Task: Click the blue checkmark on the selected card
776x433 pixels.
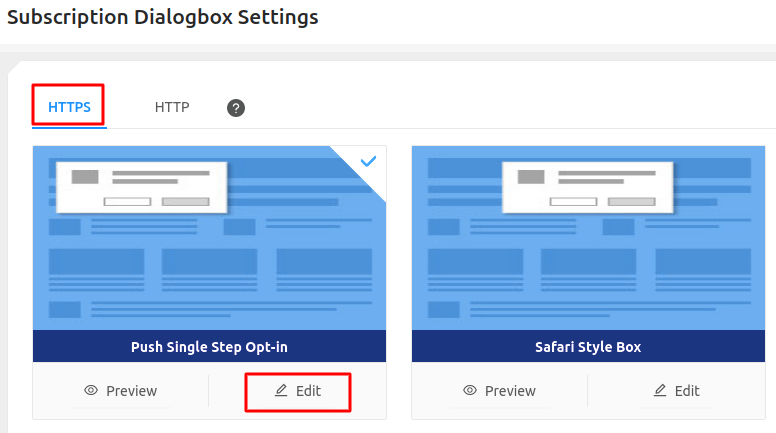Action: pos(368,161)
